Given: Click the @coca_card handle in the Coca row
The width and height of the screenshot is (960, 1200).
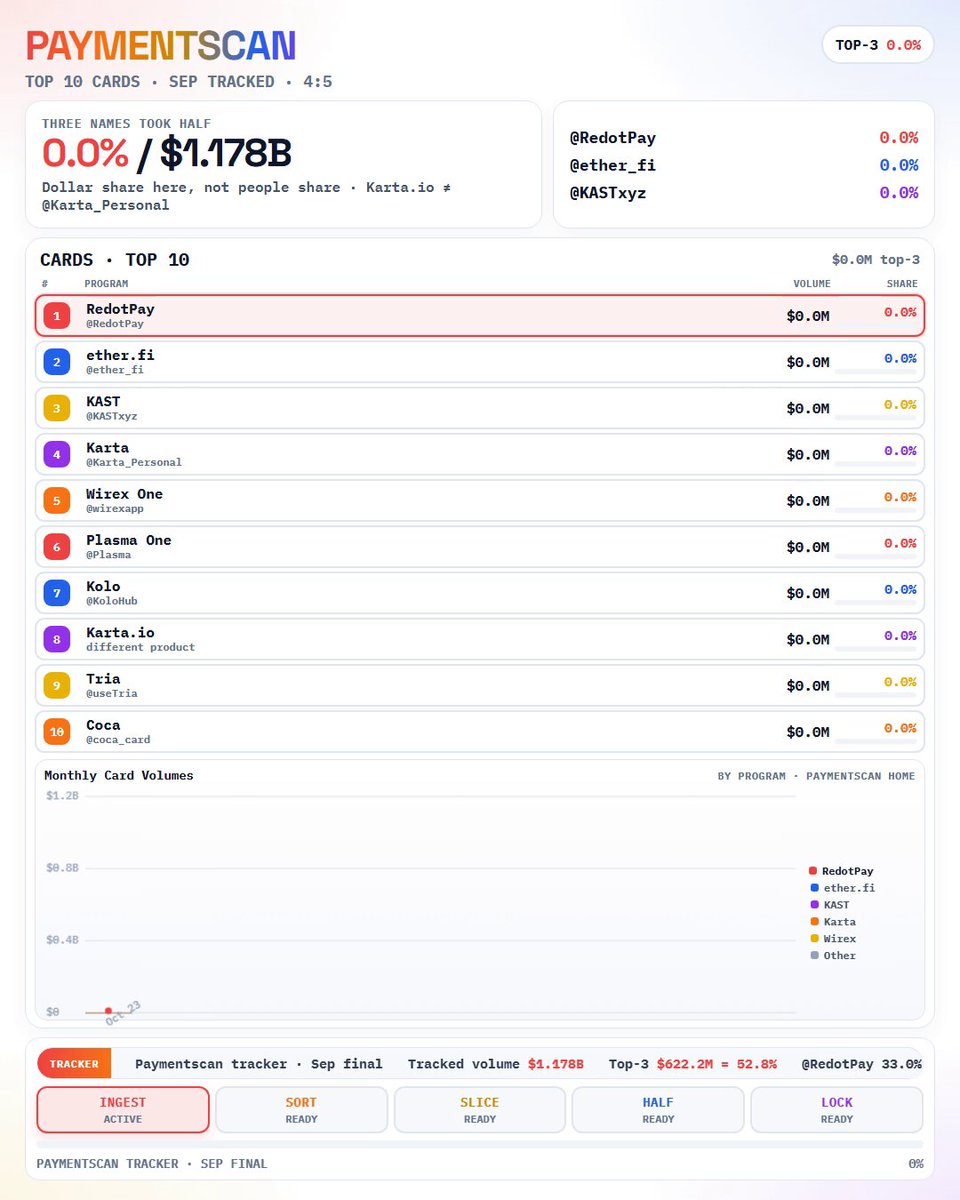Looking at the screenshot, I should pyautogui.click(x=118, y=740).
